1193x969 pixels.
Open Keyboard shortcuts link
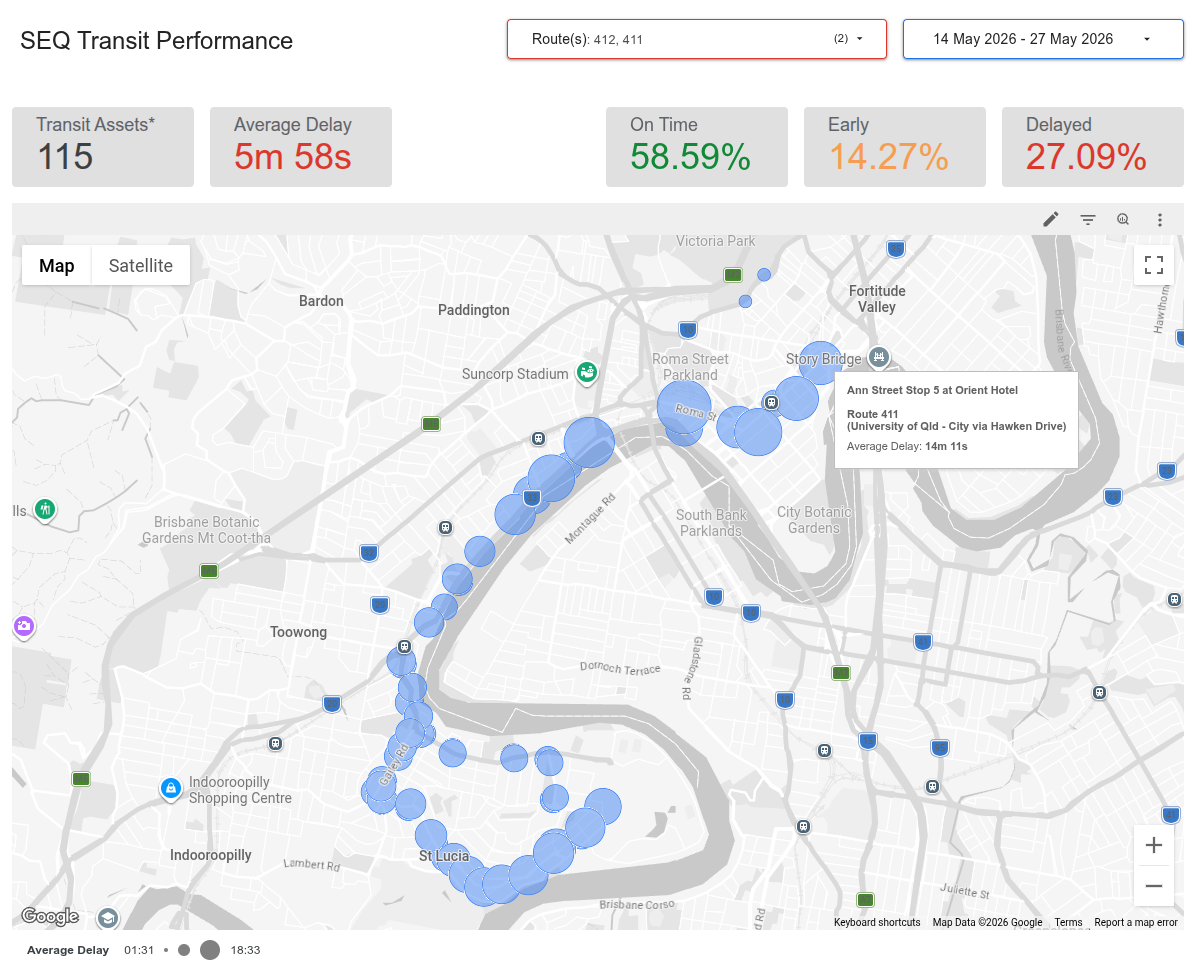[876, 922]
